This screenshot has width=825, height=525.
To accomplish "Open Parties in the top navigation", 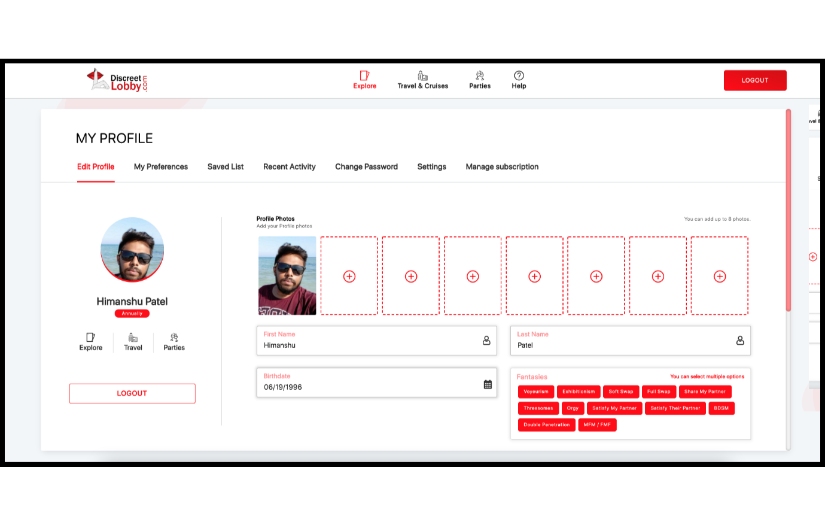I will (x=479, y=80).
